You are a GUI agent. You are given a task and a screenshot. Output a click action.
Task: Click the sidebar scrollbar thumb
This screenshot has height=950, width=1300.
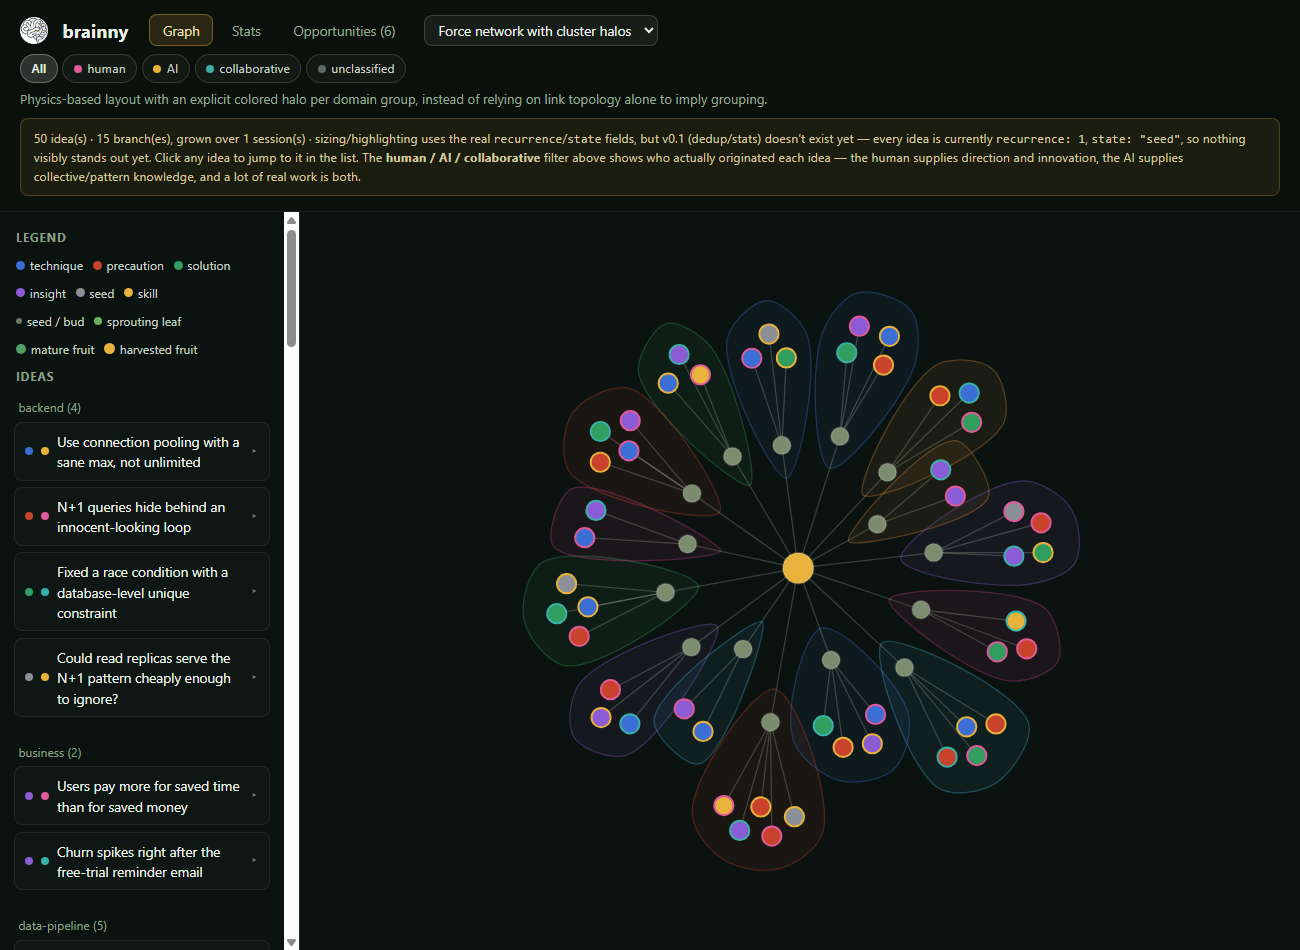click(x=291, y=288)
